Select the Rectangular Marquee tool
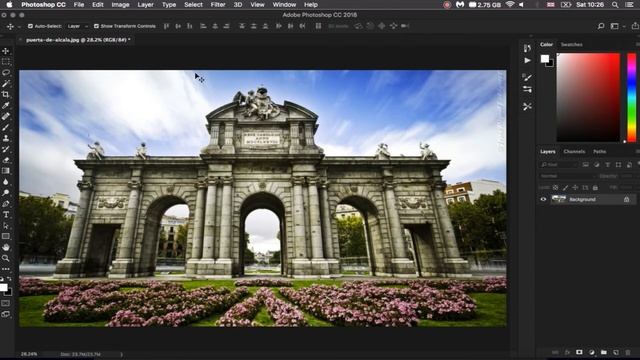 click(6, 62)
